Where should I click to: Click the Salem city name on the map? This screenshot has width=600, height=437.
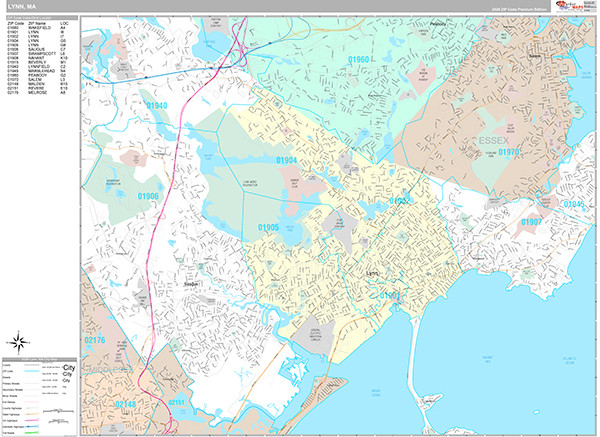tap(535, 55)
